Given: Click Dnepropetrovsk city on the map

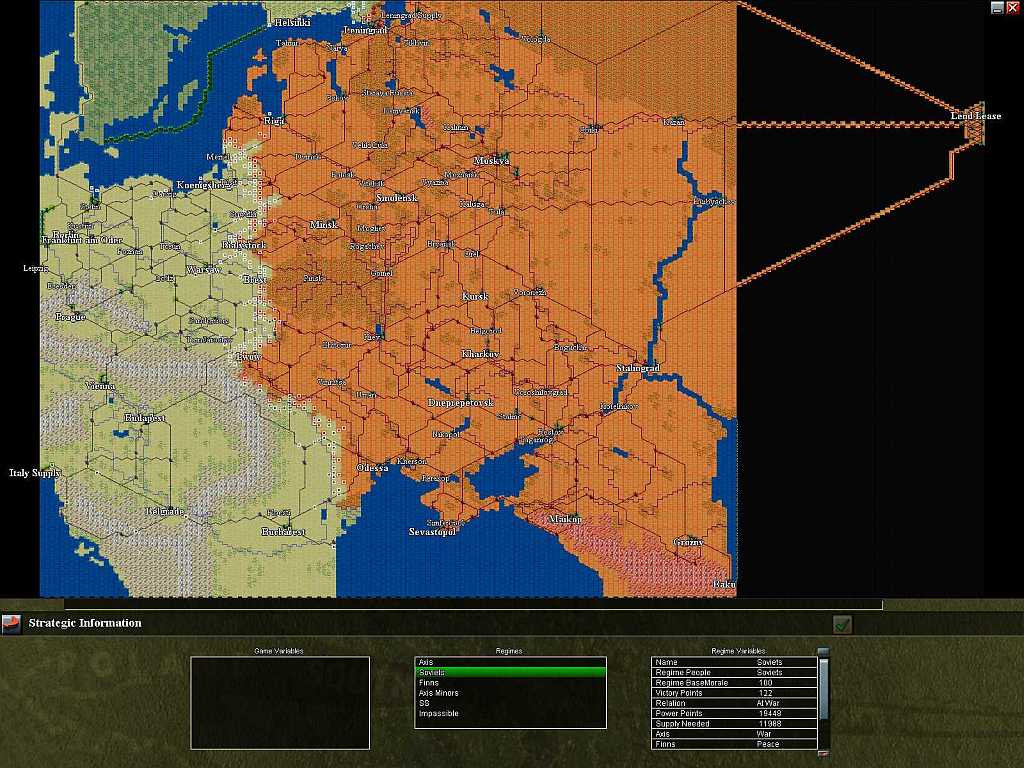Looking at the screenshot, I should (460, 403).
